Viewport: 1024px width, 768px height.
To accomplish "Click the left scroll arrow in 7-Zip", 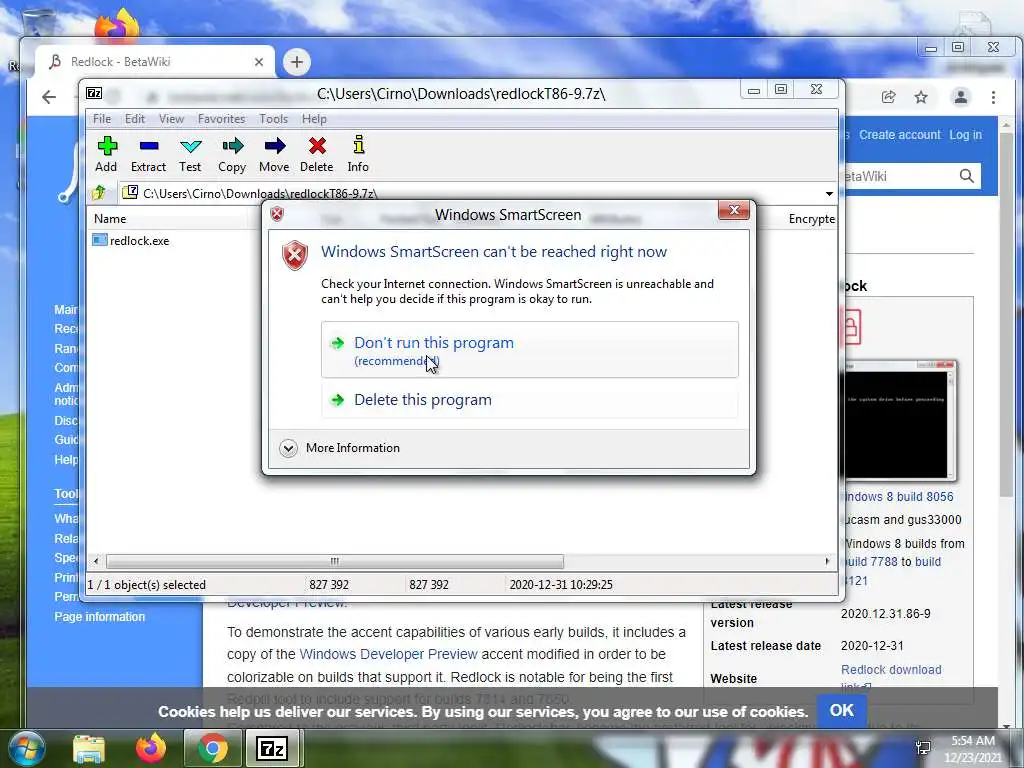I will 96,561.
